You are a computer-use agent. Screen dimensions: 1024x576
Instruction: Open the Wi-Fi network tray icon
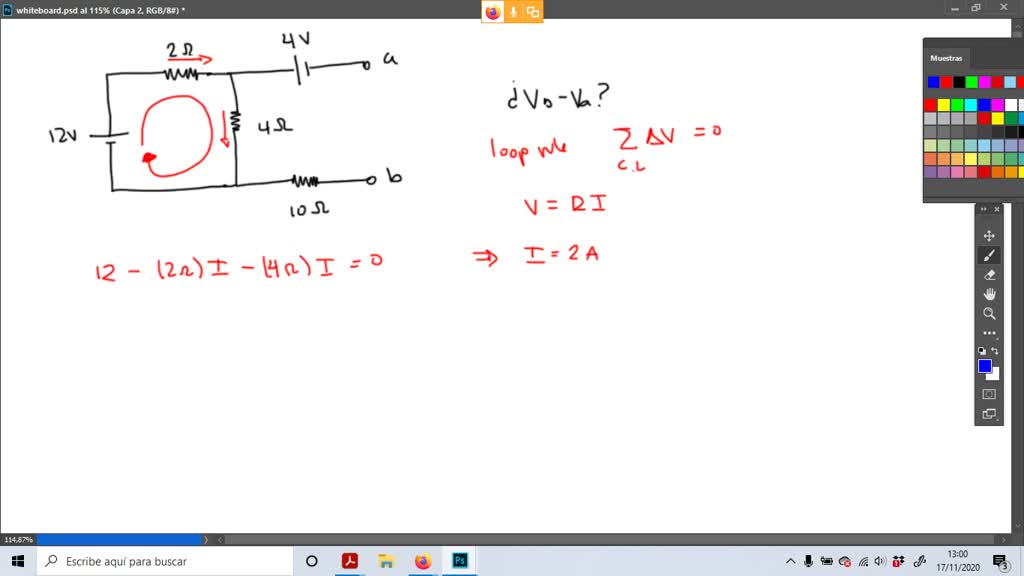(863, 561)
